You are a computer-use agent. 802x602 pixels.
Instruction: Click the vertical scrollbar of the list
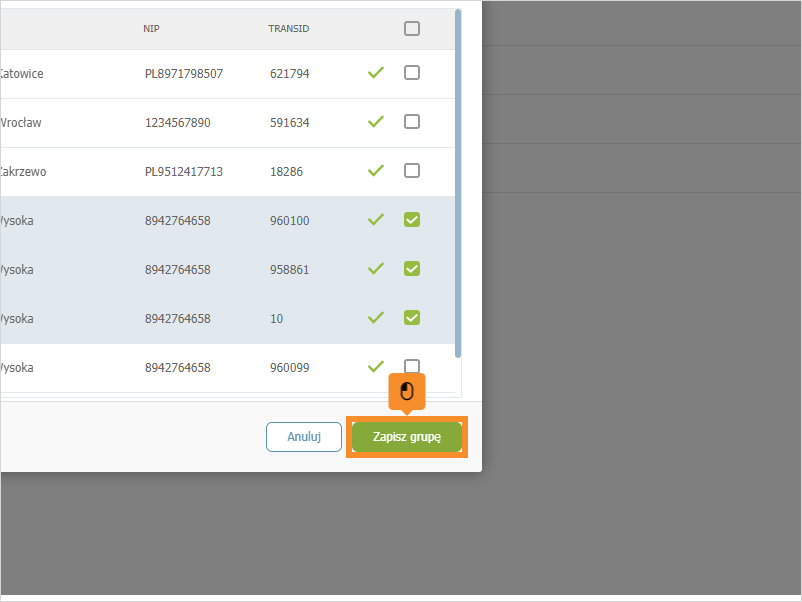(458, 184)
